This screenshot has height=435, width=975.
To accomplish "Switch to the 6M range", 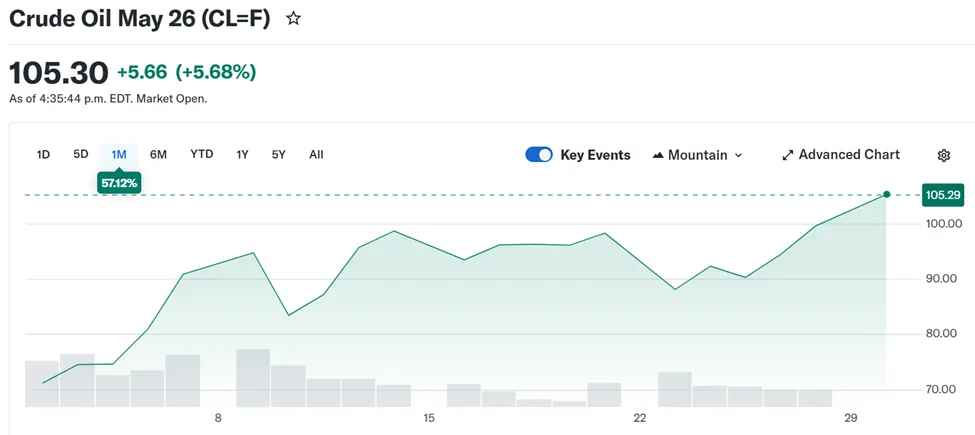I will click(x=158, y=154).
